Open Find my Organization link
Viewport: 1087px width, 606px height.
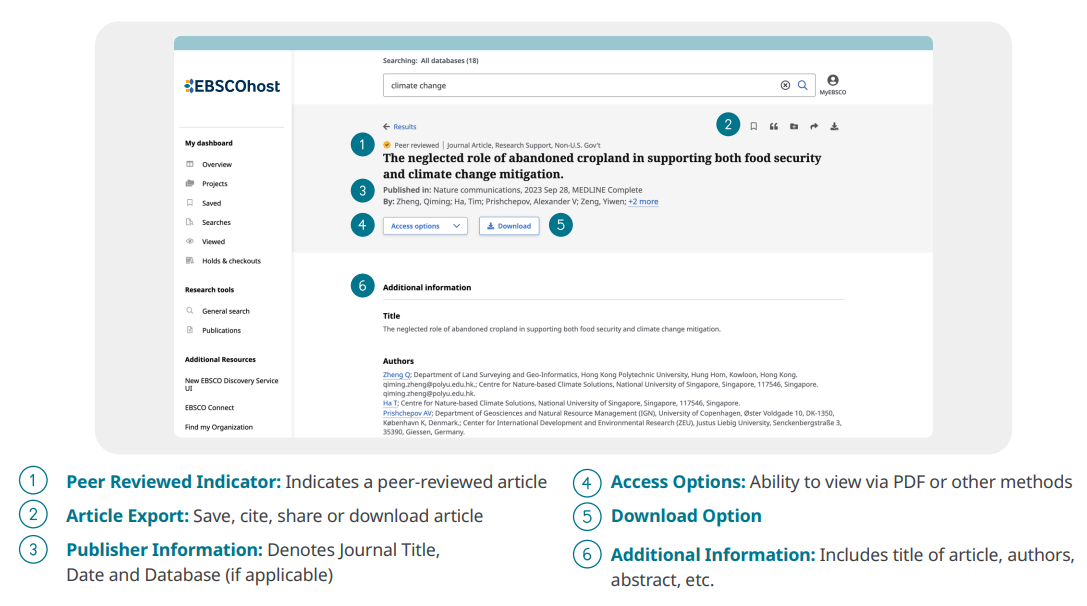point(218,427)
